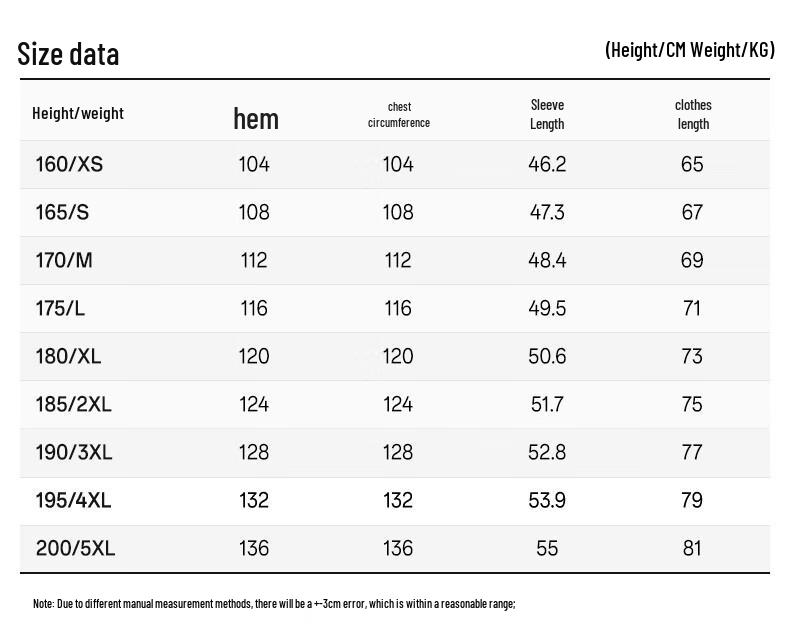Click the Height/CM Weight/KG unit label
The image size is (790, 624).
point(690,50)
